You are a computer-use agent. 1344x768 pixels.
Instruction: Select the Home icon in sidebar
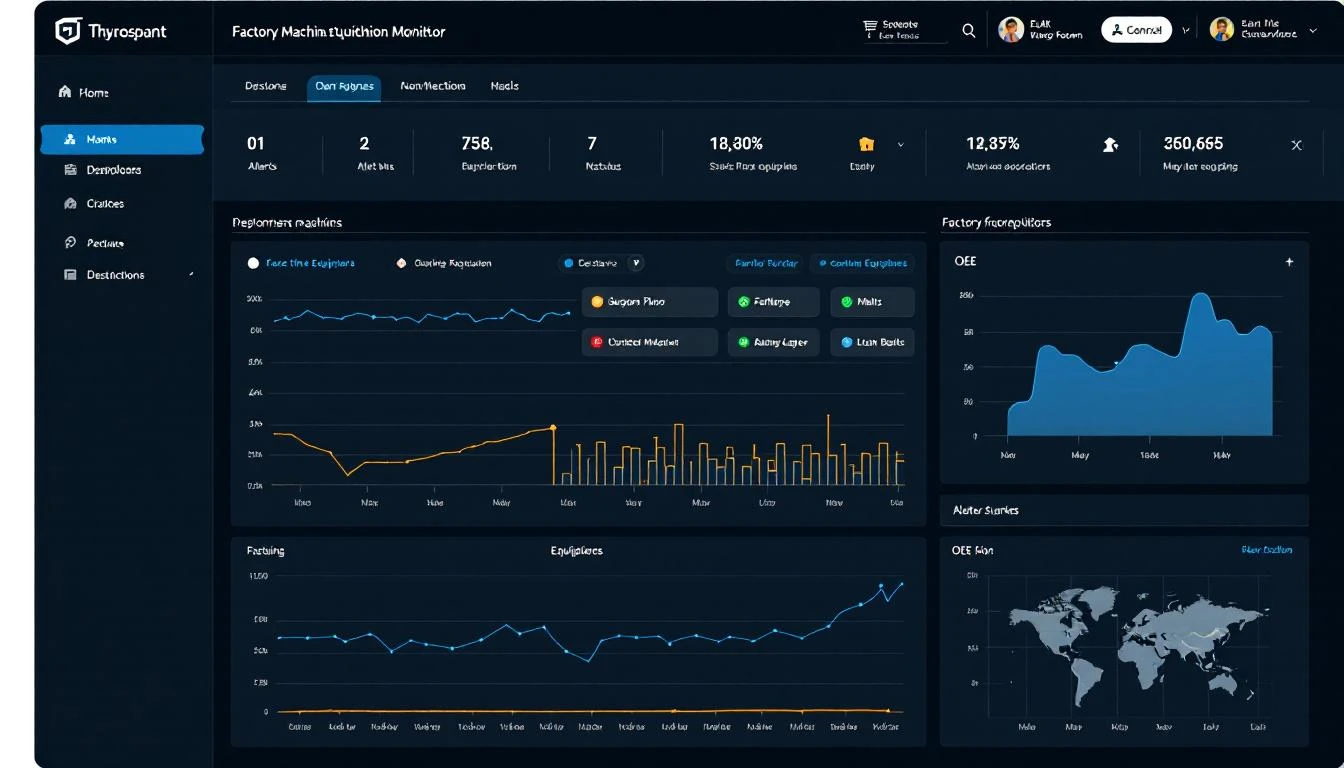66,91
